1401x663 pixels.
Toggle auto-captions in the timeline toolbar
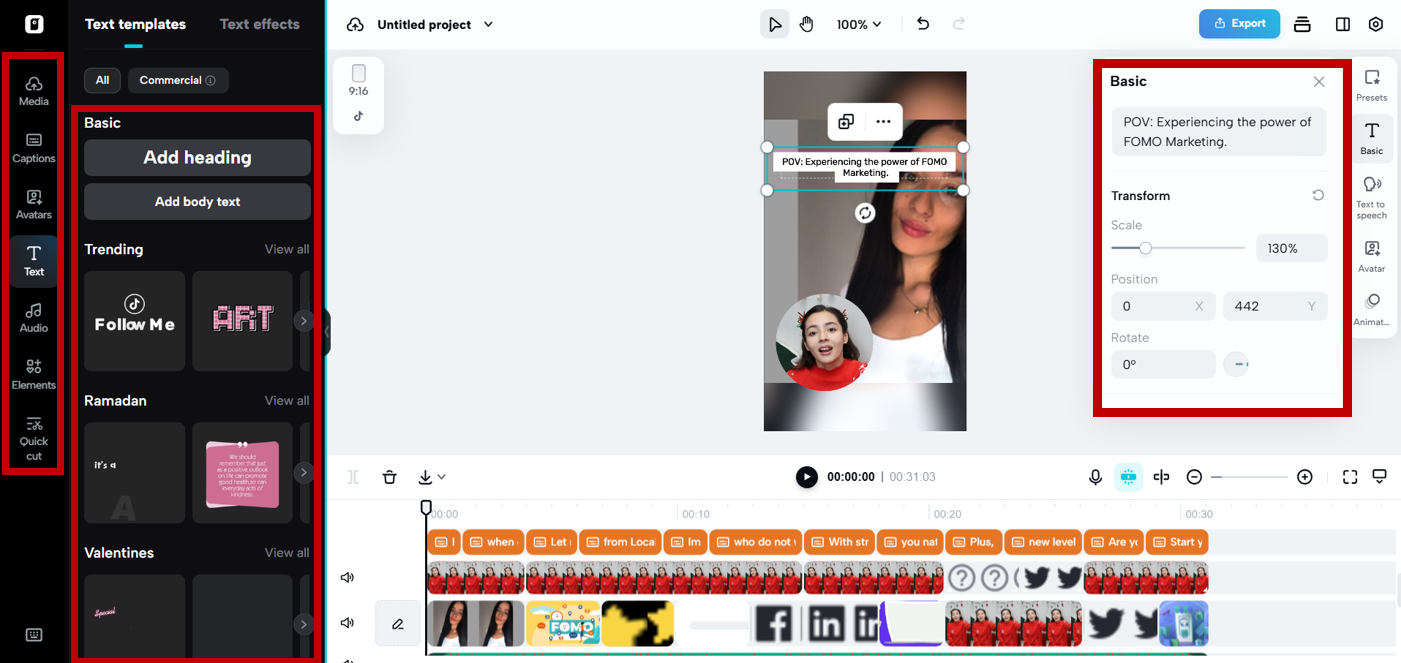click(x=1128, y=477)
